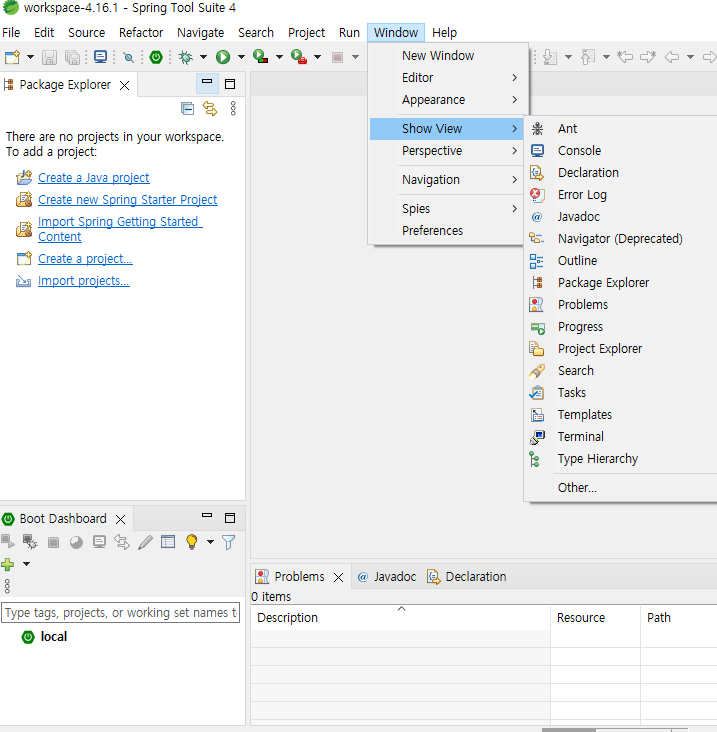Expand the Appearance submenu
Screen dimensions: 717x732
(447, 99)
